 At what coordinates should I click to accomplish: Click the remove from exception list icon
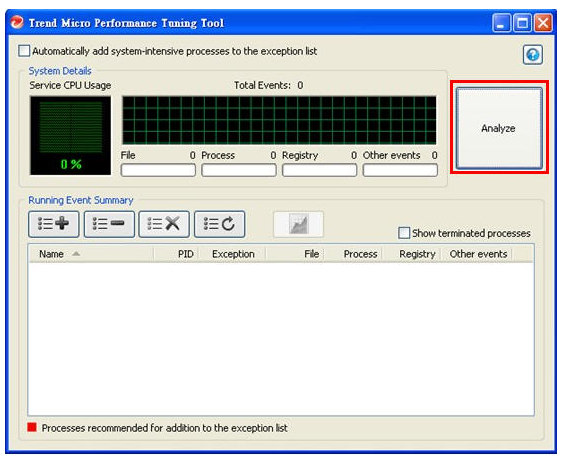coord(109,224)
